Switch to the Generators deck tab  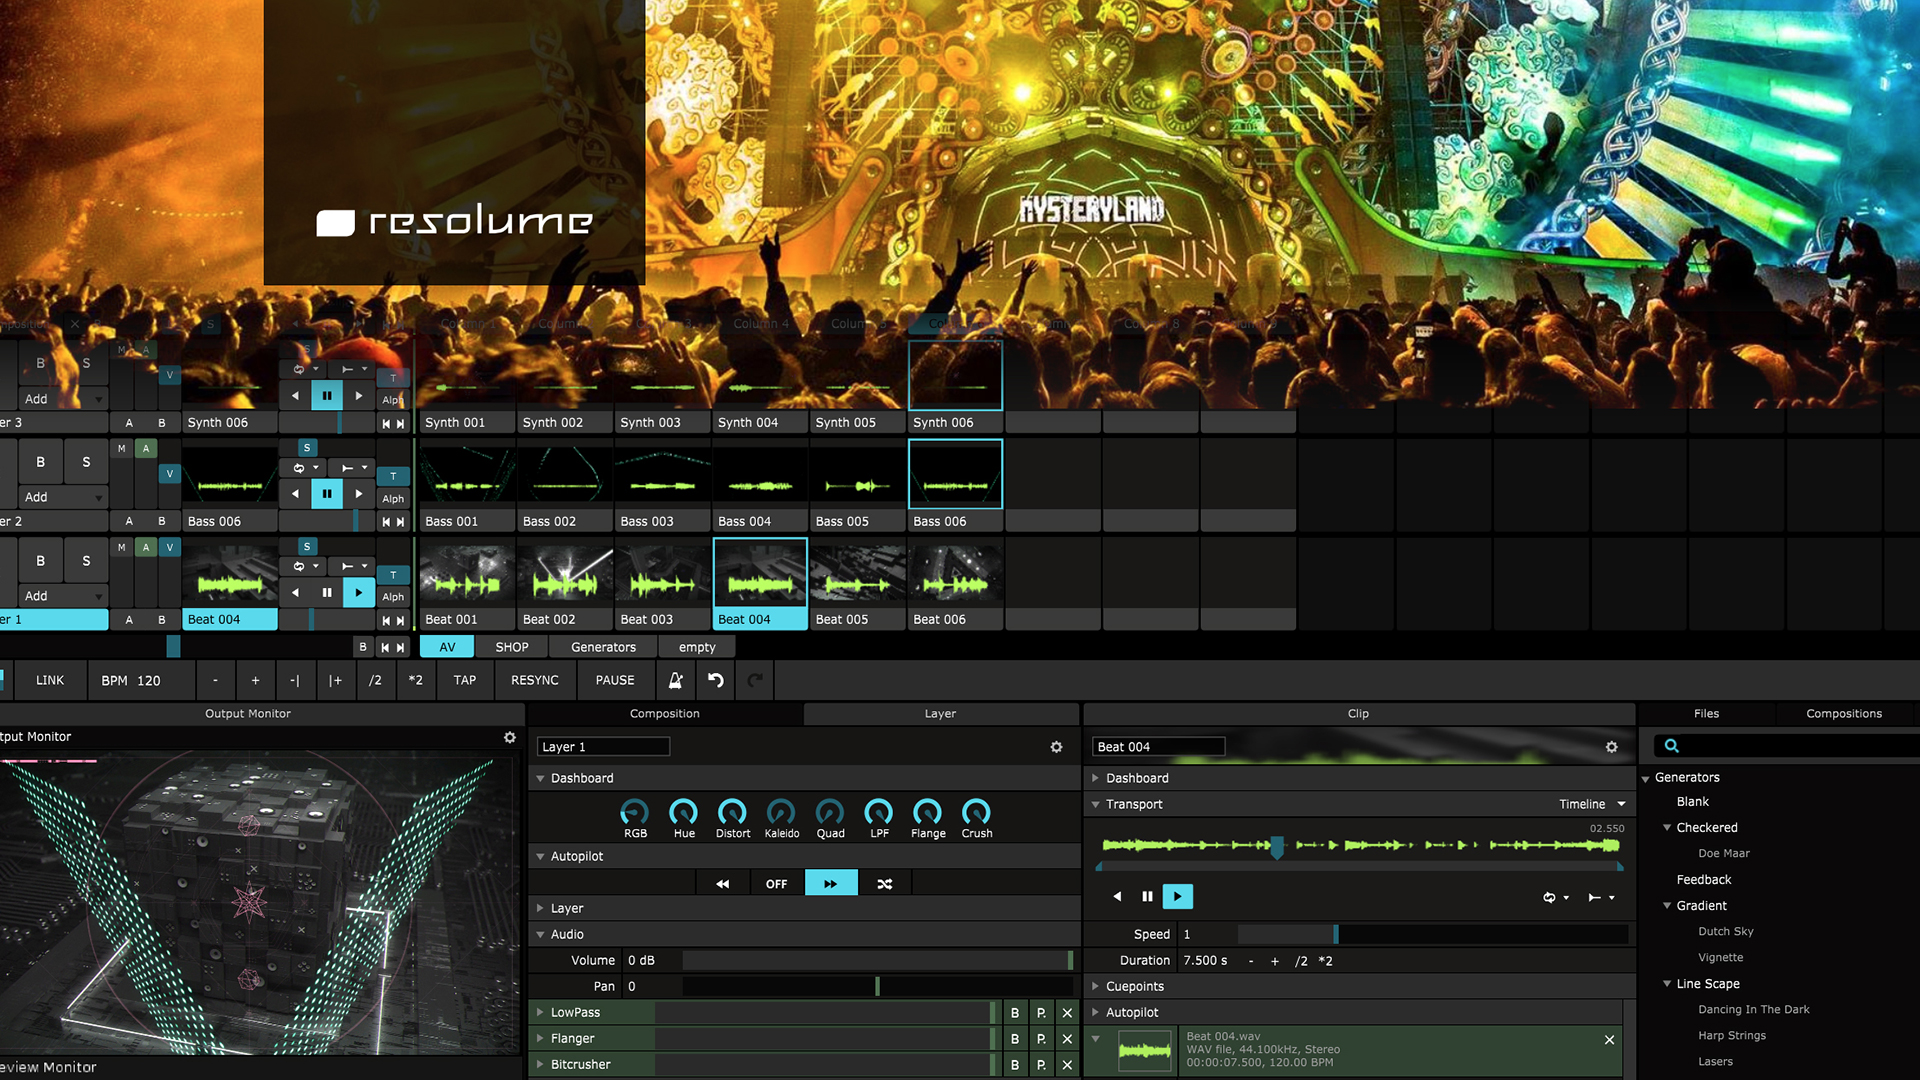(603, 647)
